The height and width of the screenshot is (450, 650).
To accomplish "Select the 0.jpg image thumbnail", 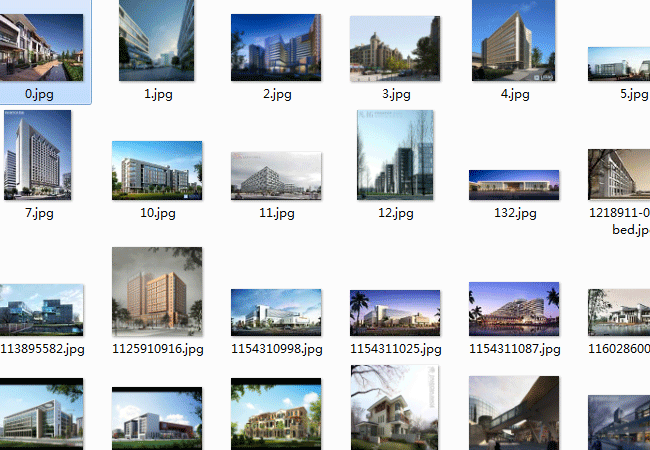I will pos(41,47).
